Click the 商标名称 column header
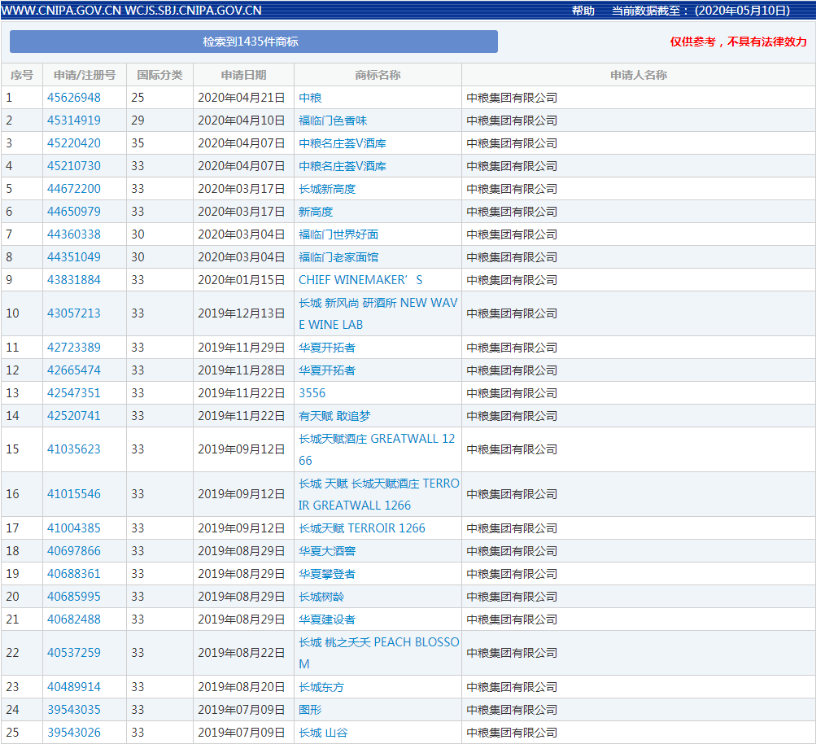Image resolution: width=816 pixels, height=744 pixels. pyautogui.click(x=377, y=75)
